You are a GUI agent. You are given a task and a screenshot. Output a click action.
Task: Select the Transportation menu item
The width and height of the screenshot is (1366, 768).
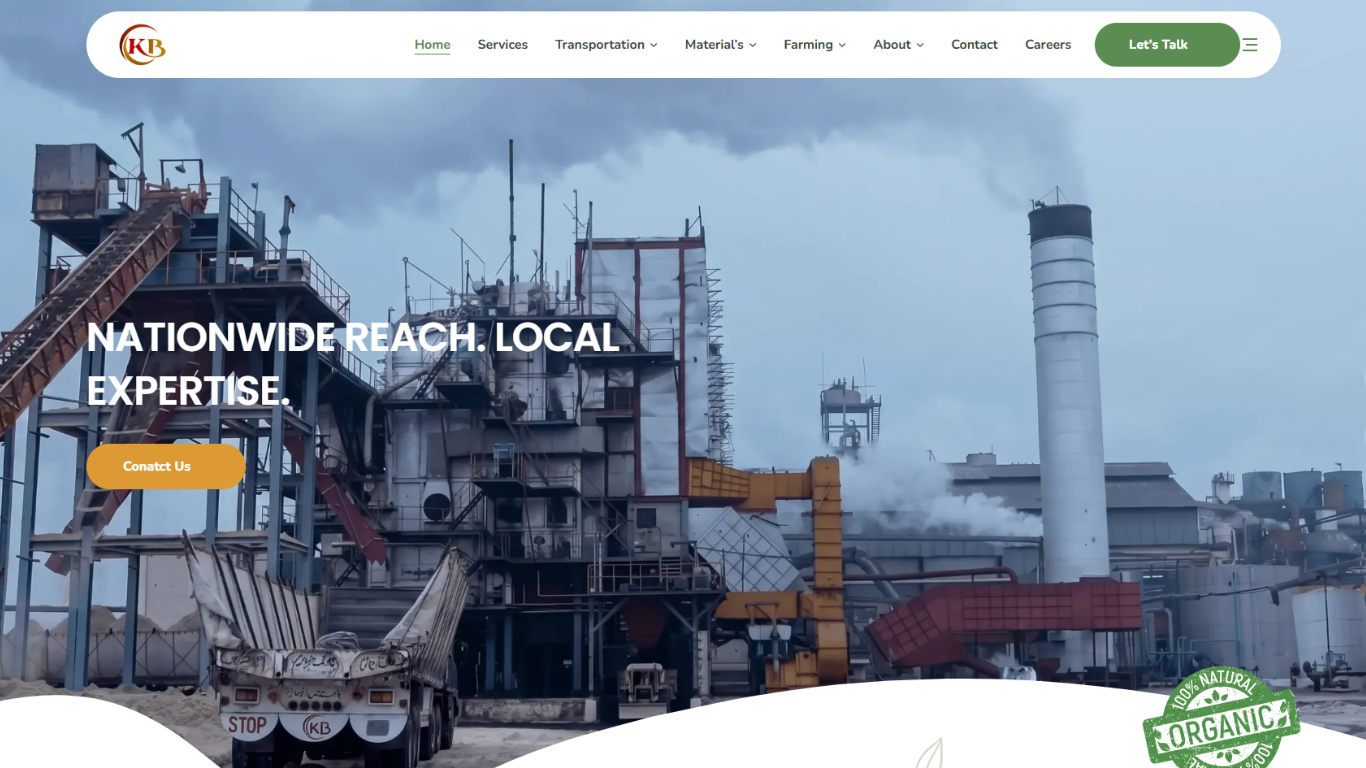[600, 45]
